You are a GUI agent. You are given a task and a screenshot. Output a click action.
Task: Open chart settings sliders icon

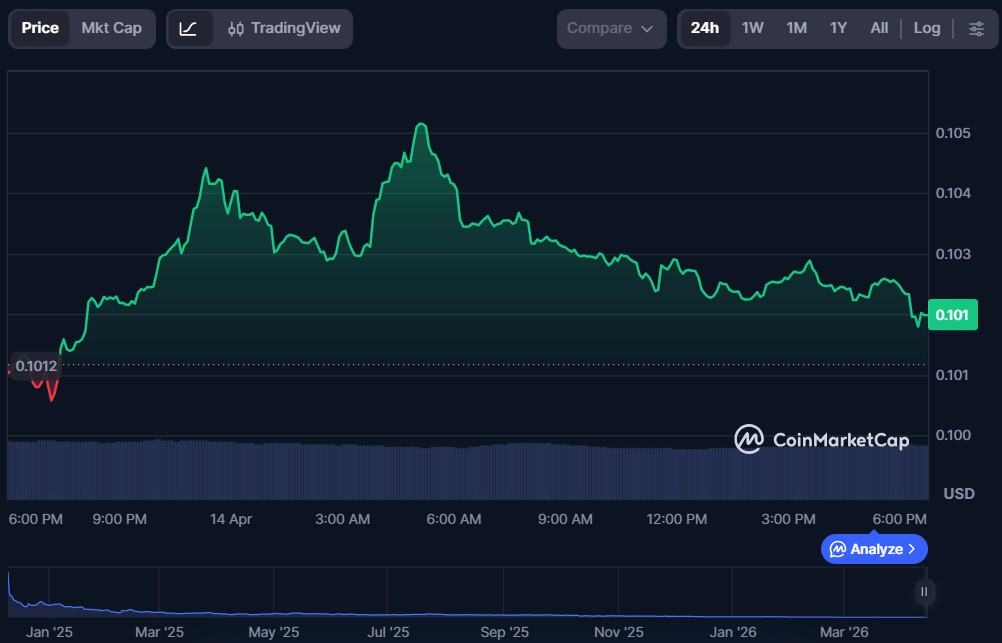(976, 28)
